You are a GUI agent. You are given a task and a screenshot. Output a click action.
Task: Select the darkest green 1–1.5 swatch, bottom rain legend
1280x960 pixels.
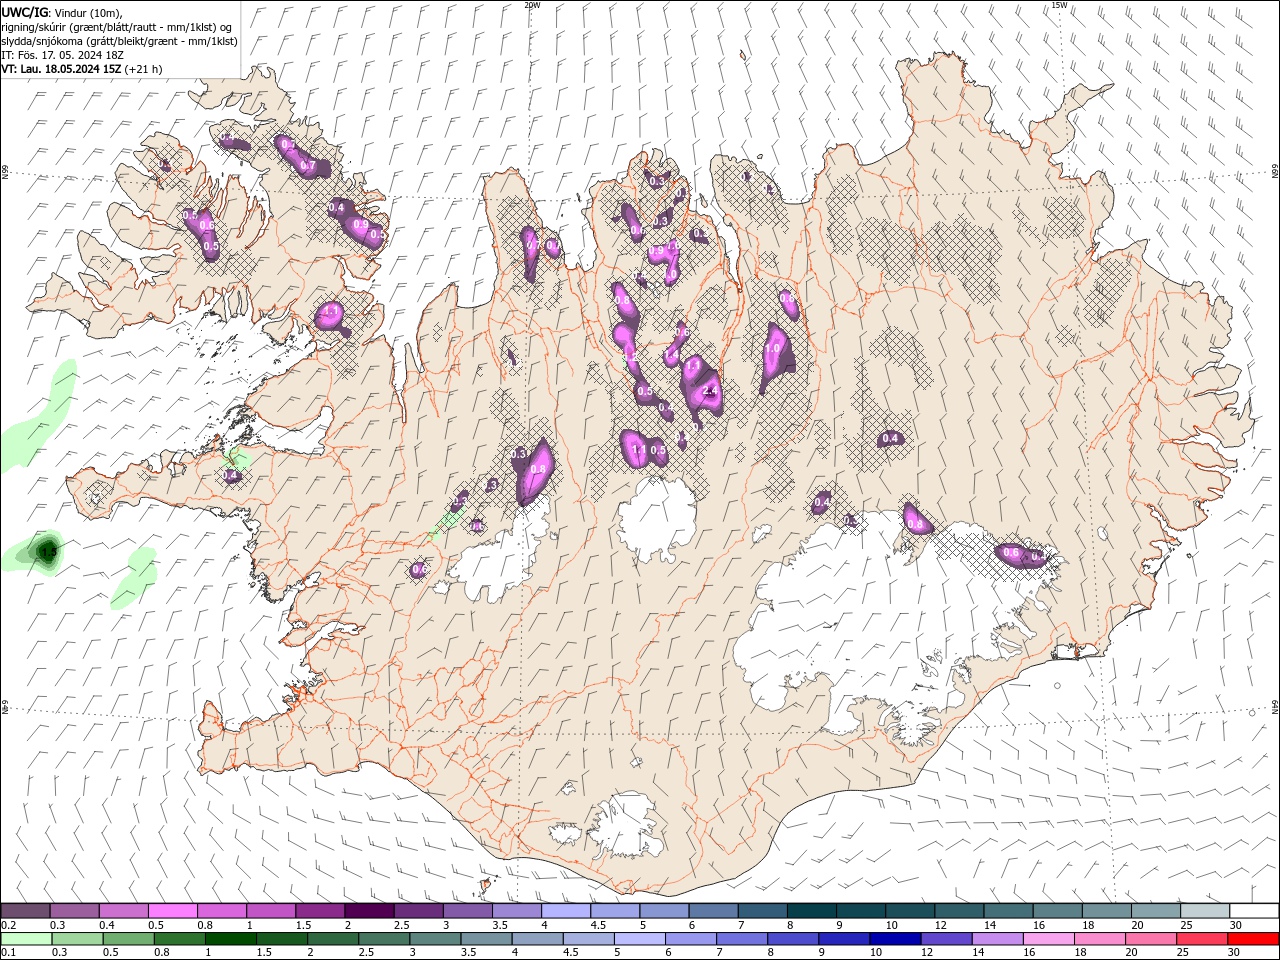[231, 939]
